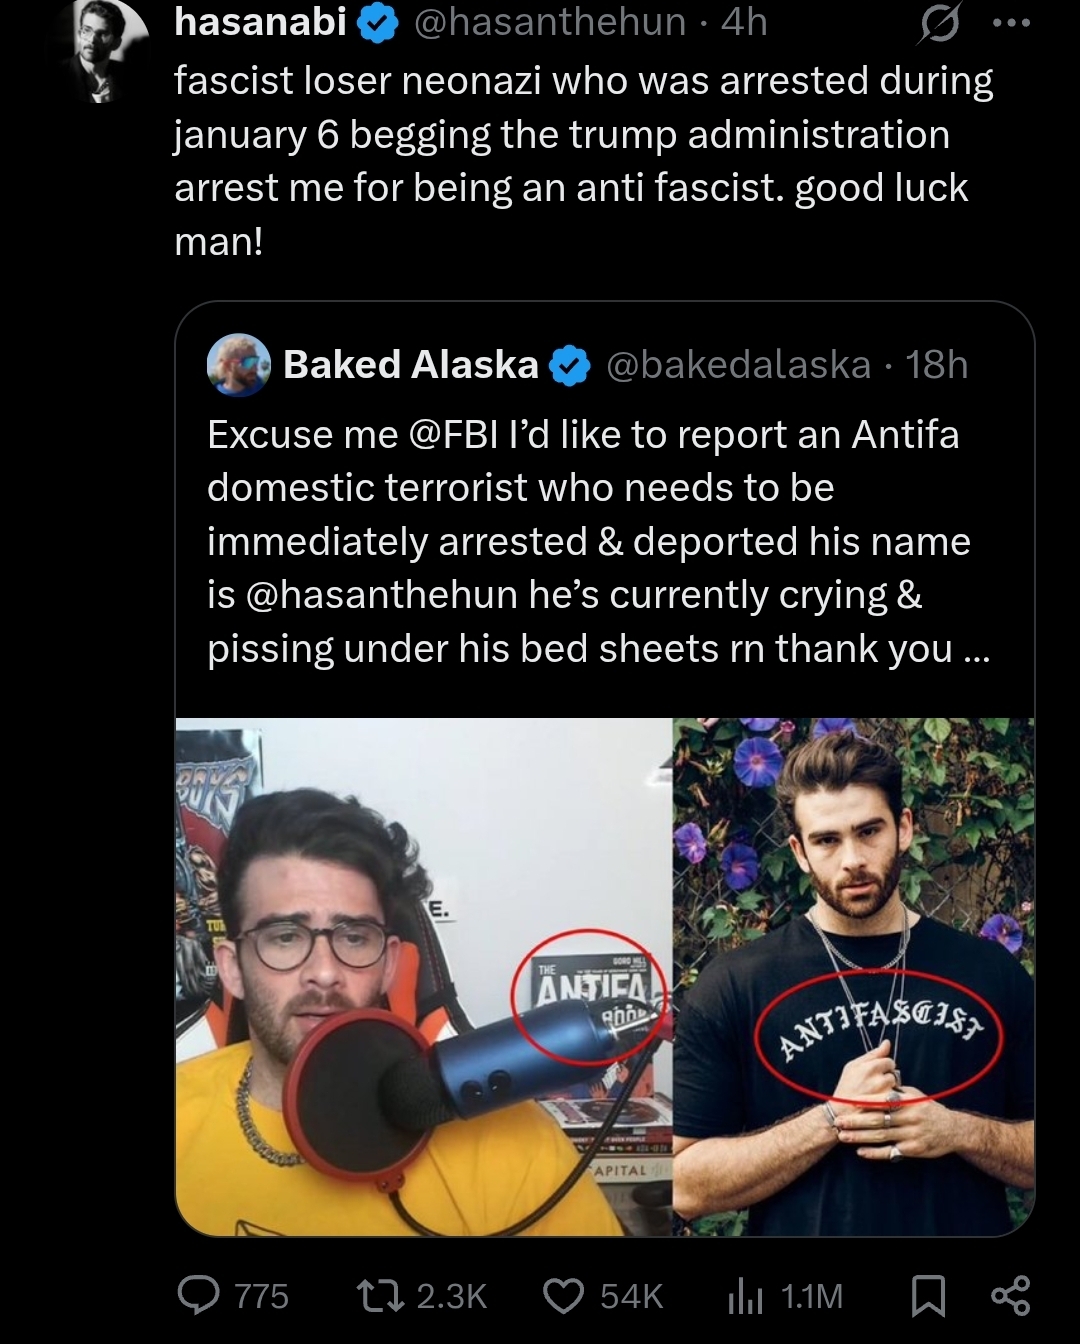The height and width of the screenshot is (1344, 1080).
Task: Open the hasanabi display name
Action: 260,22
